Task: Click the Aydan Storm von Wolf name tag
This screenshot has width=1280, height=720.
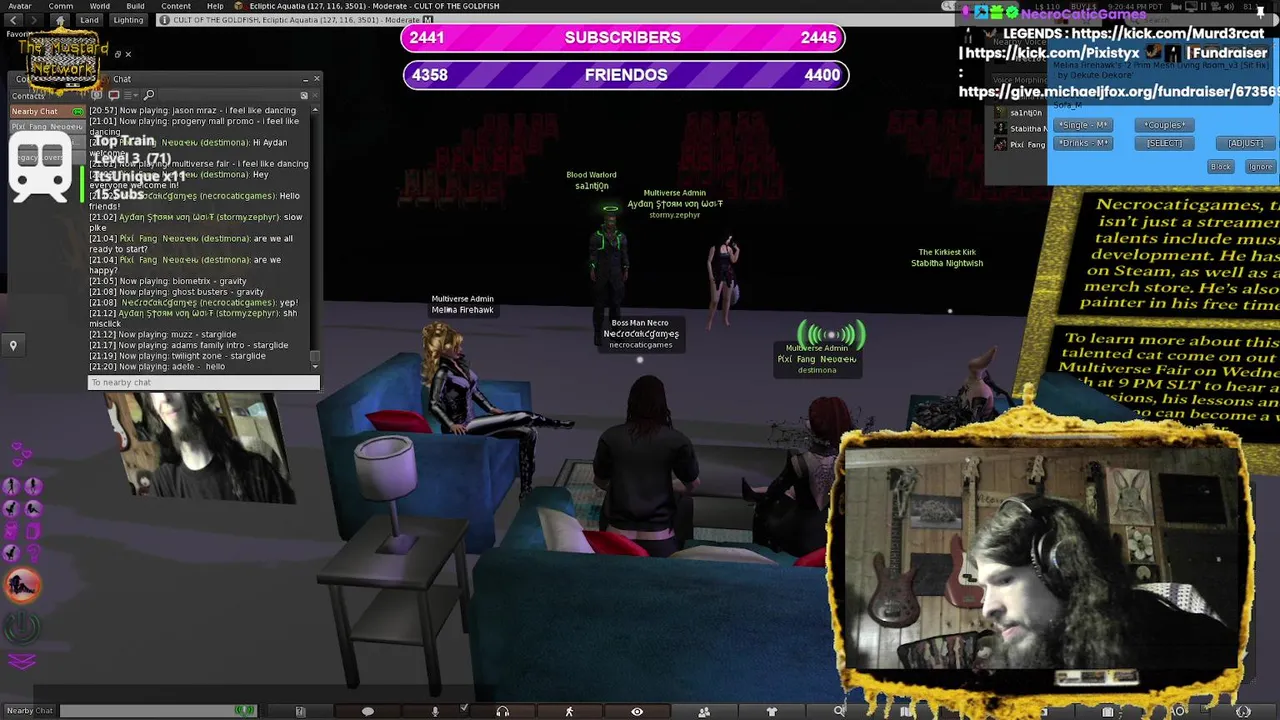Action: [x=675, y=203]
